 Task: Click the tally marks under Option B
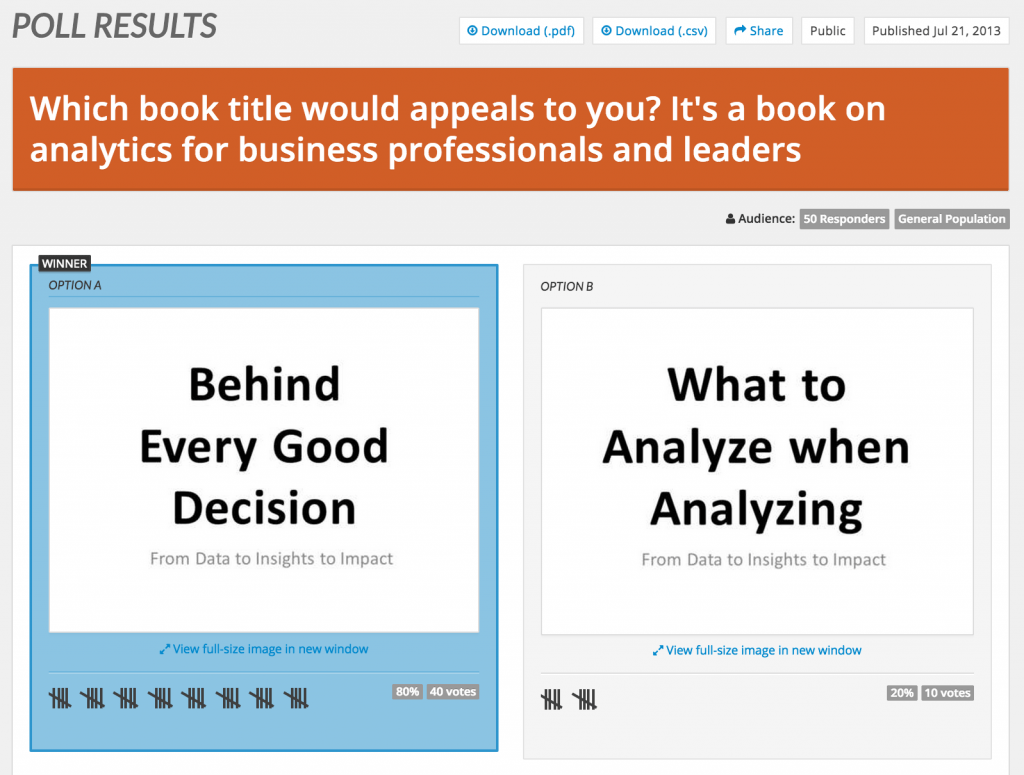(569, 700)
